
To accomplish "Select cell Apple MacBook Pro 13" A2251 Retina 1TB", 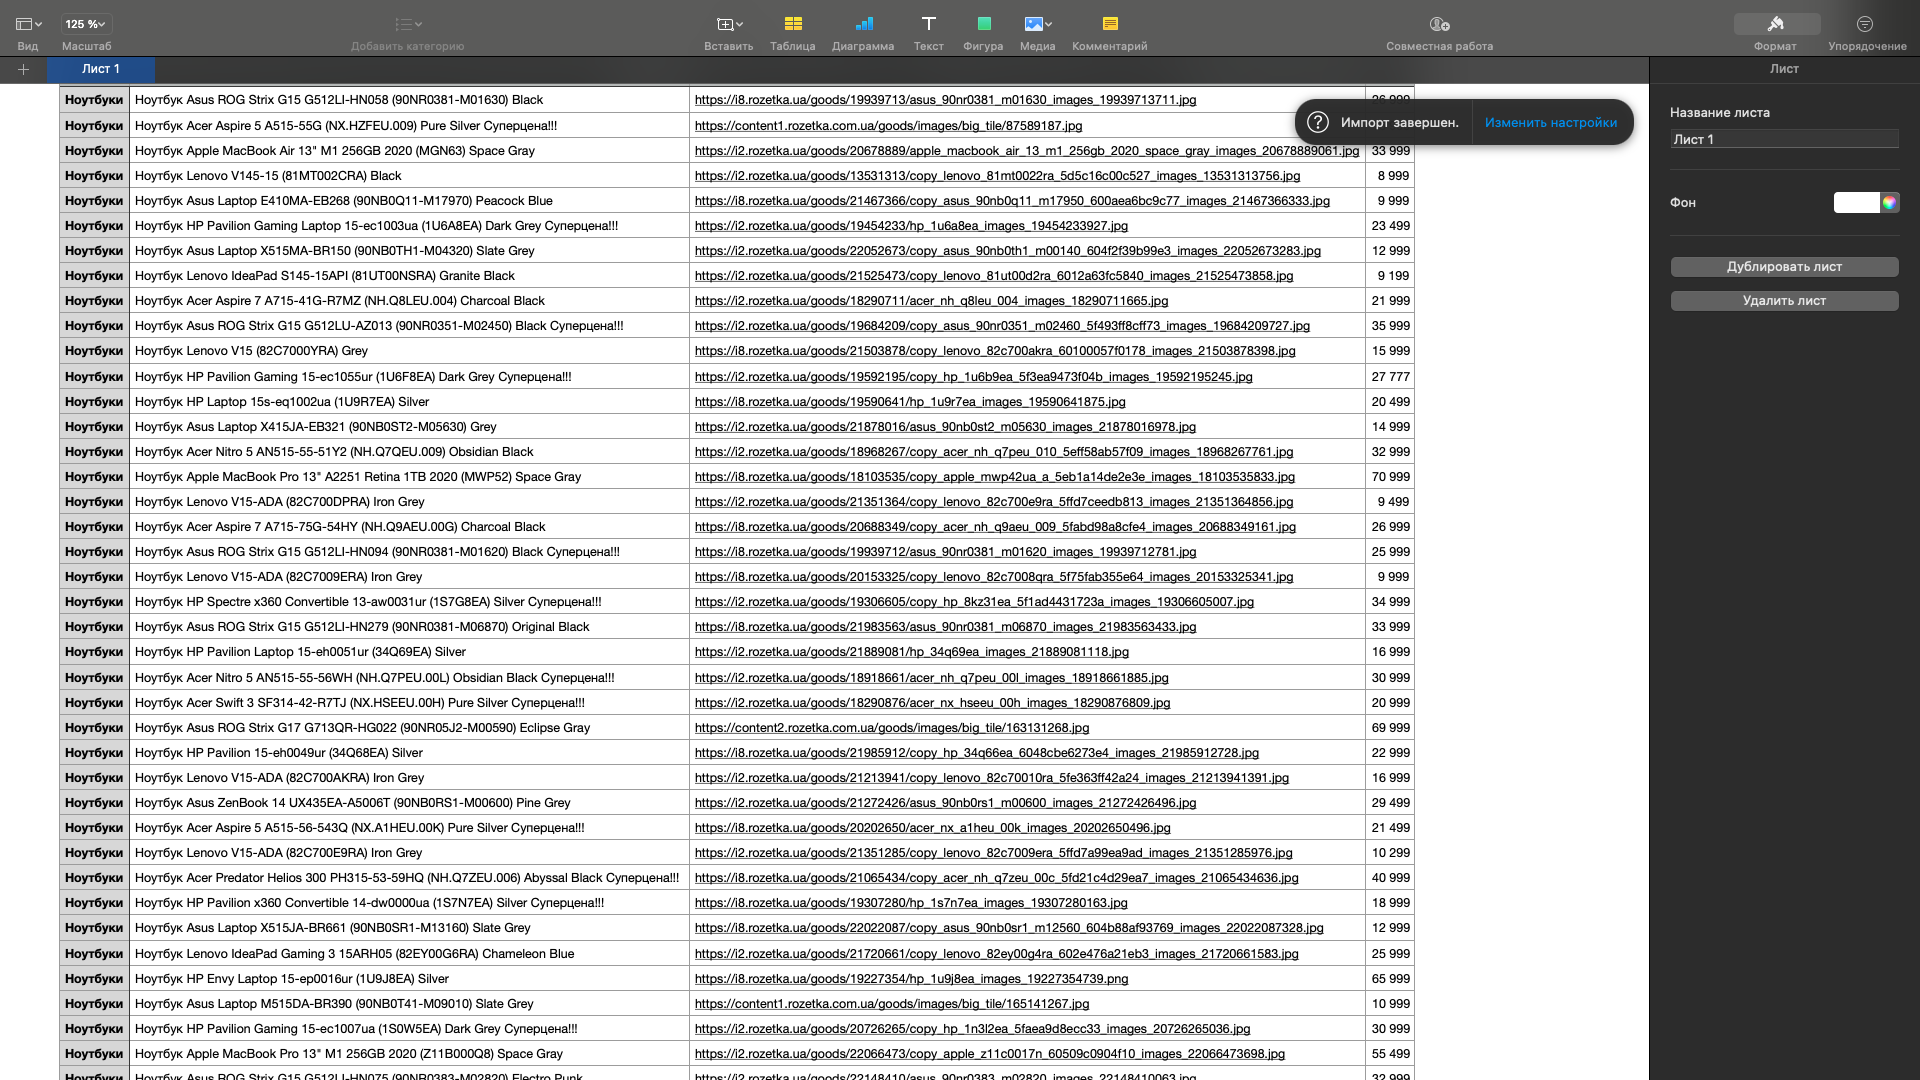I will pos(409,477).
